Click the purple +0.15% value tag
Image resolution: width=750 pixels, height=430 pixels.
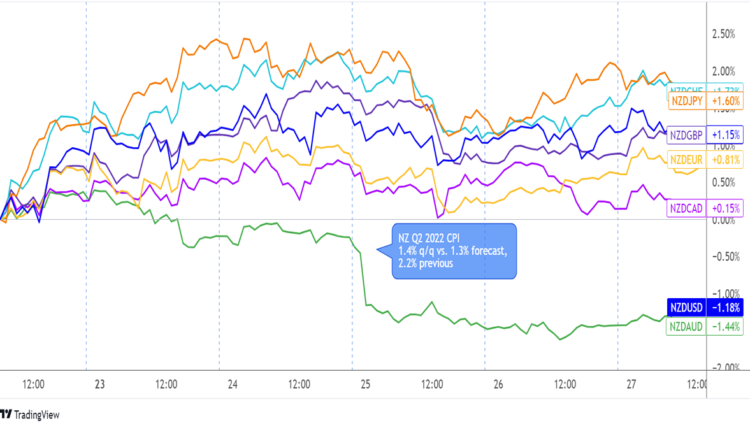[726, 207]
